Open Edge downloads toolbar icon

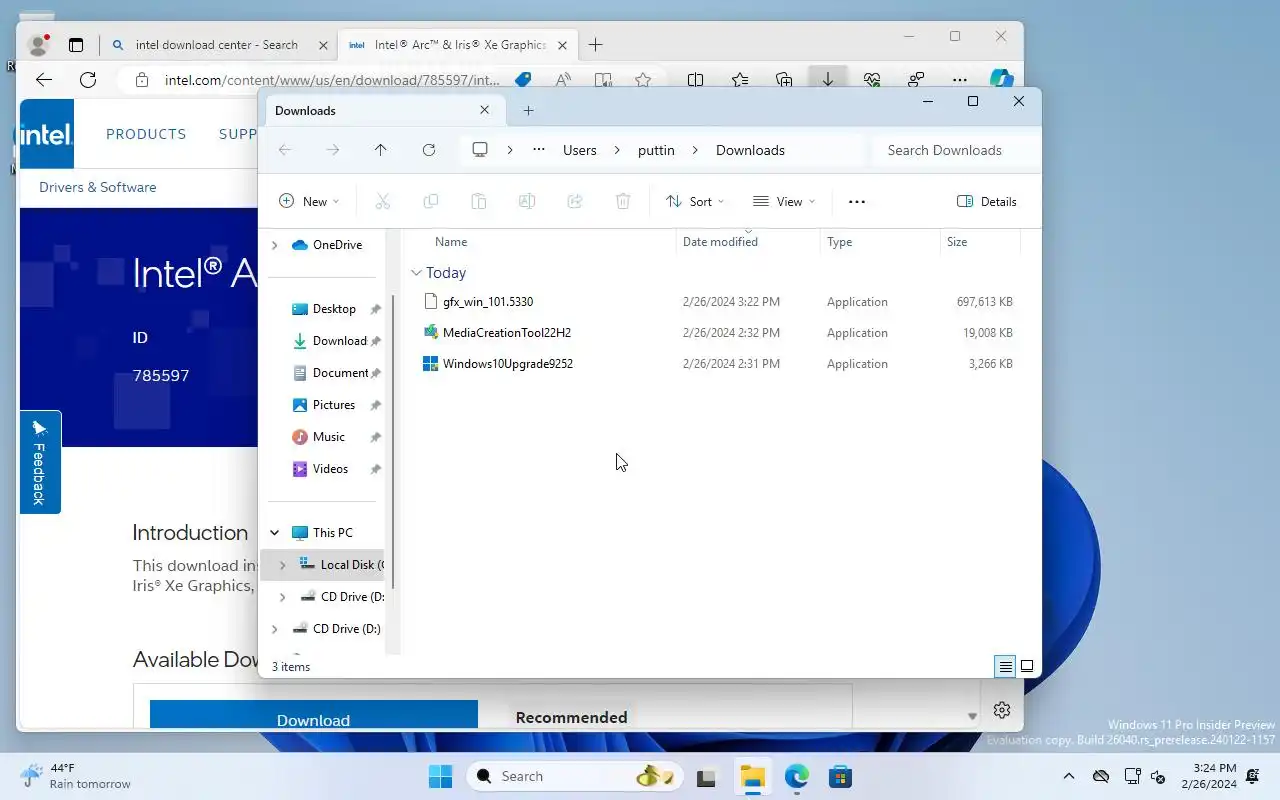pyautogui.click(x=828, y=80)
